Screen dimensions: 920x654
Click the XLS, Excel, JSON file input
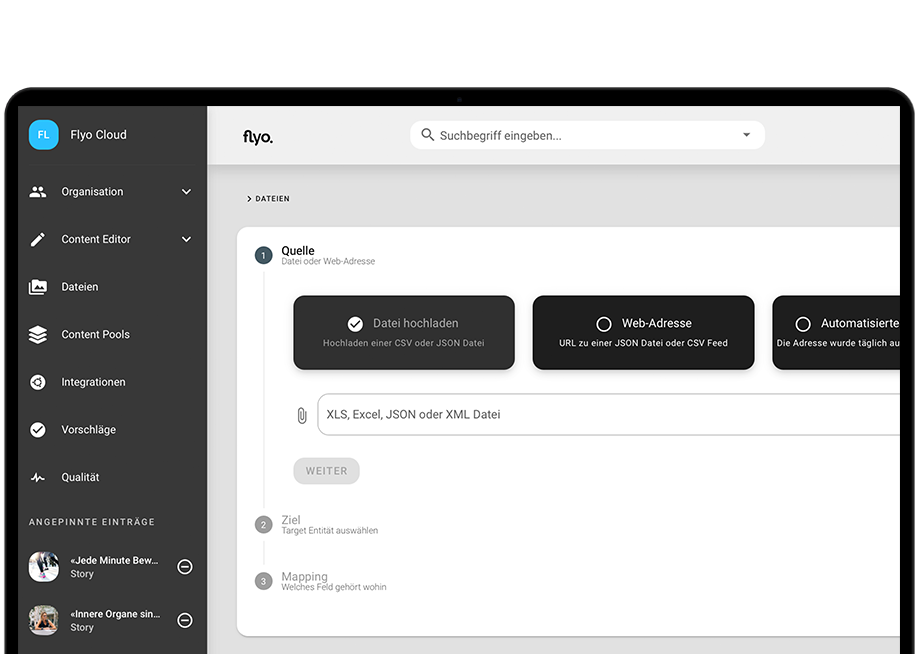[x=608, y=415]
